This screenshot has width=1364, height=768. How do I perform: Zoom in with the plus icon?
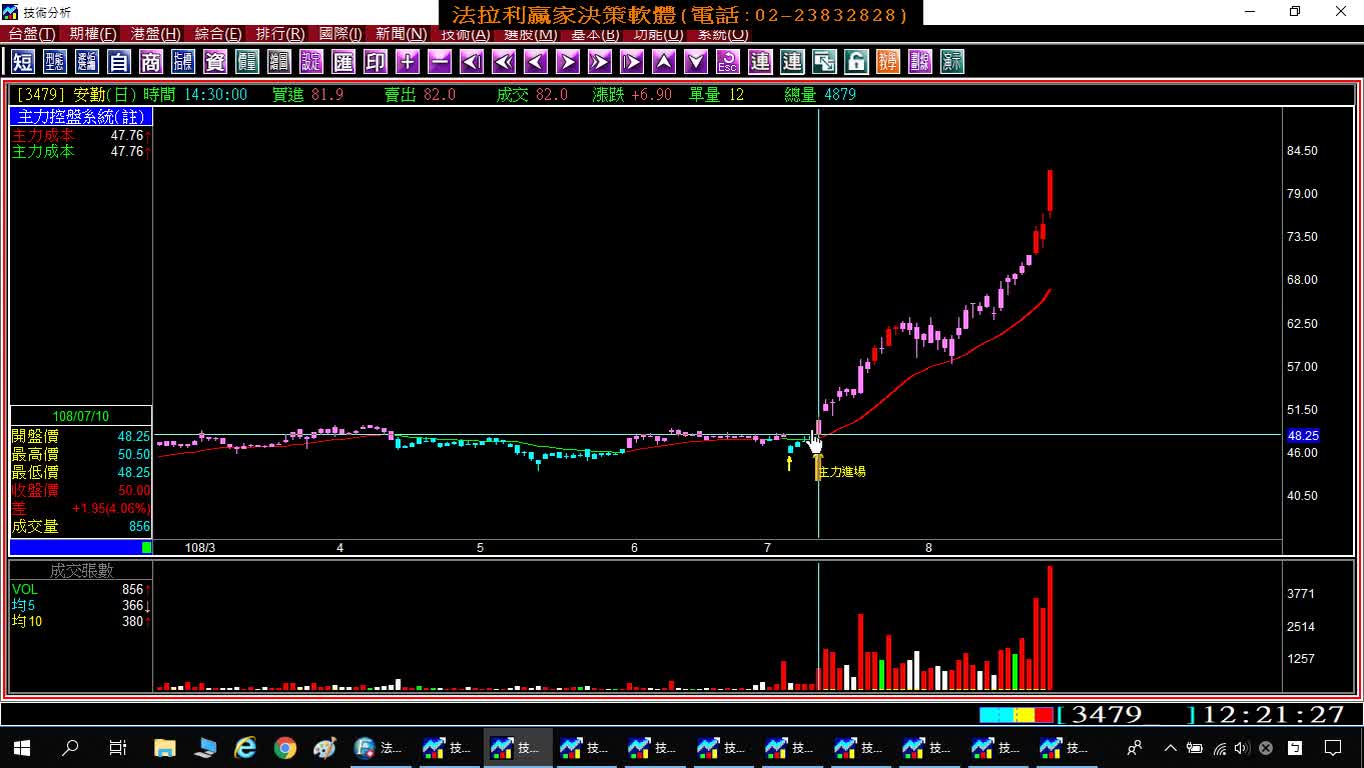point(407,62)
